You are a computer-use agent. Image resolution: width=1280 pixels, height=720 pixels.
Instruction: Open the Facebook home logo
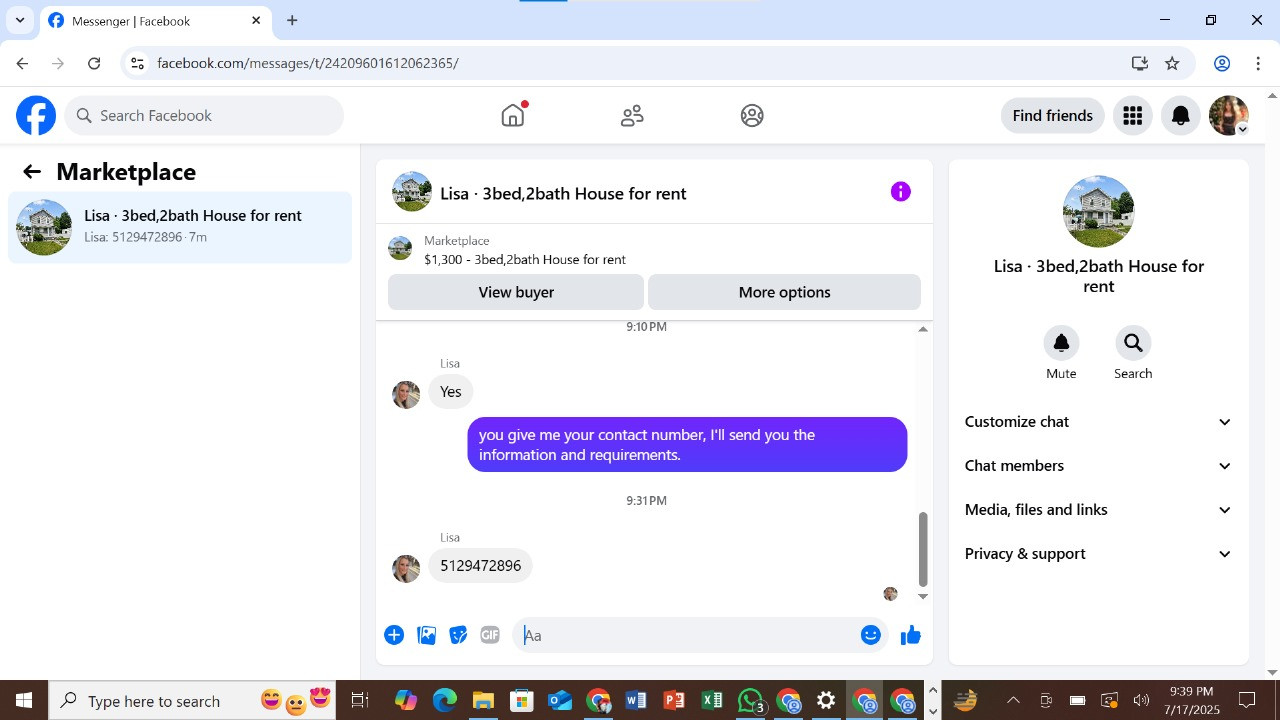[x=36, y=116]
